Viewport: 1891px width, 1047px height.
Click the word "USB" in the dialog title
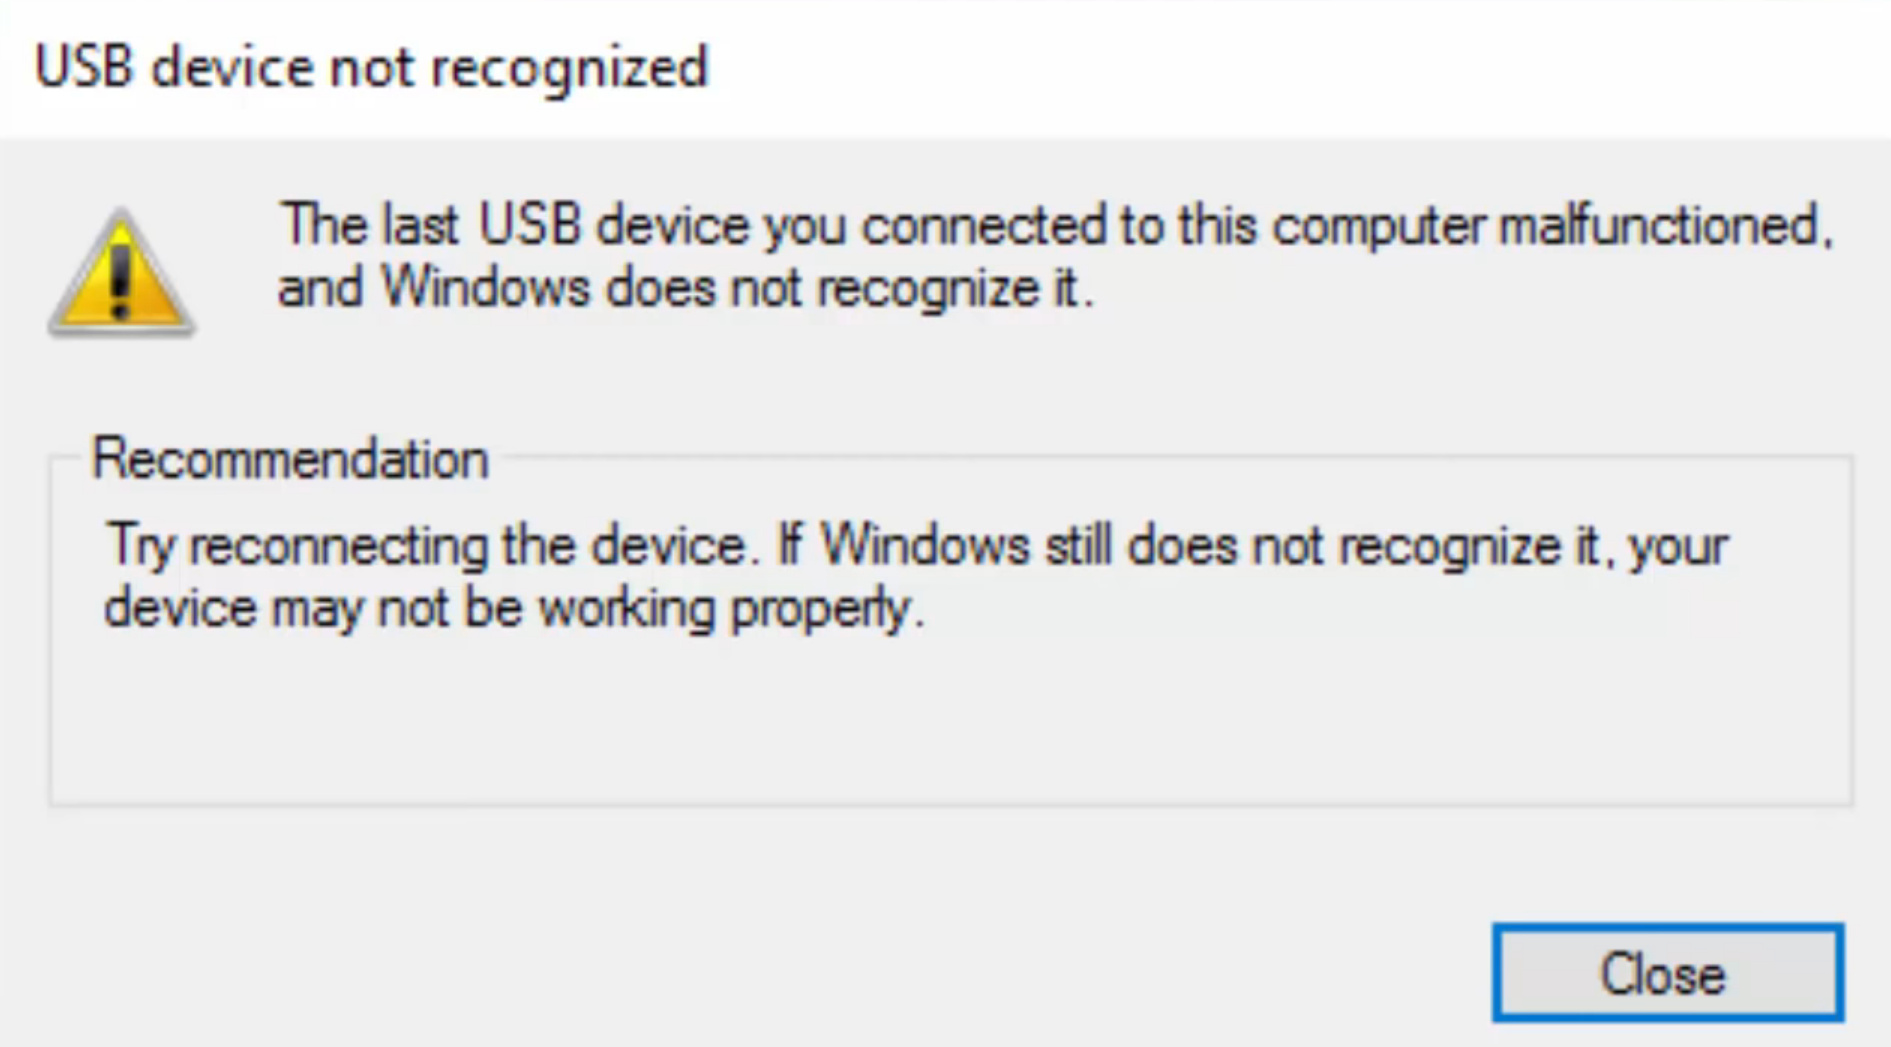pos(84,67)
